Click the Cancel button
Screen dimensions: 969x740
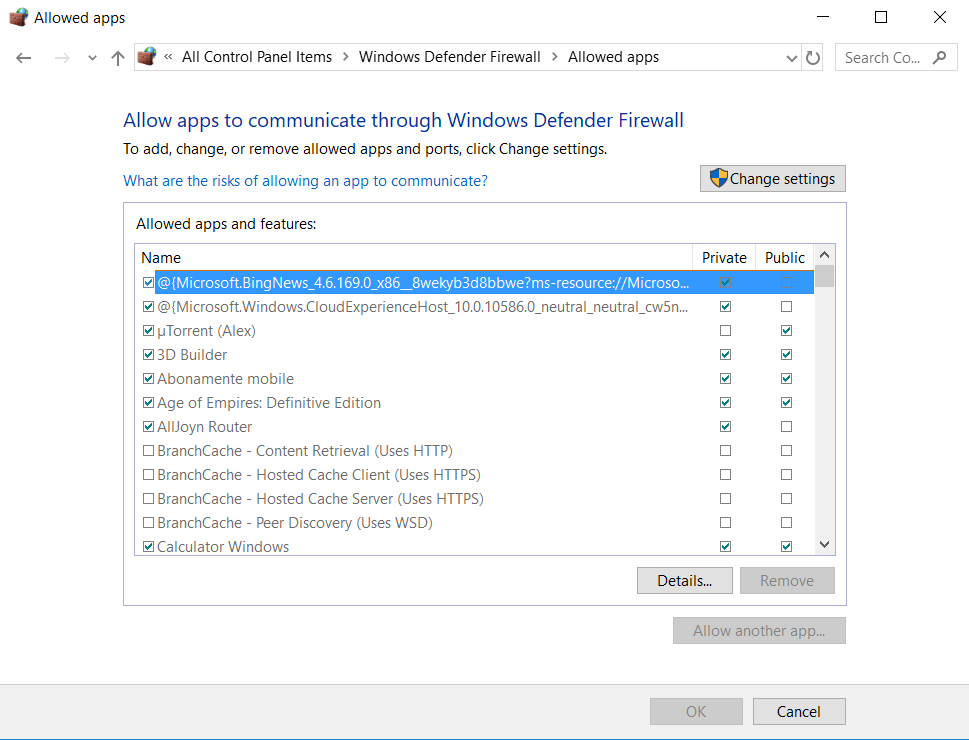[798, 712]
